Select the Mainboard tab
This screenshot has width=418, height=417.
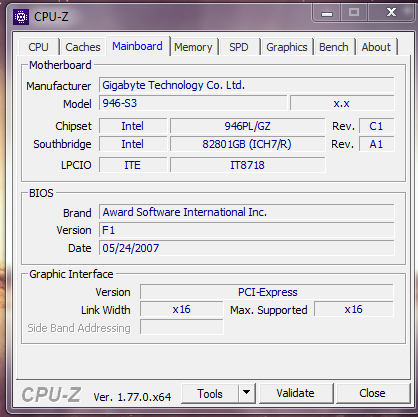pyautogui.click(x=137, y=46)
